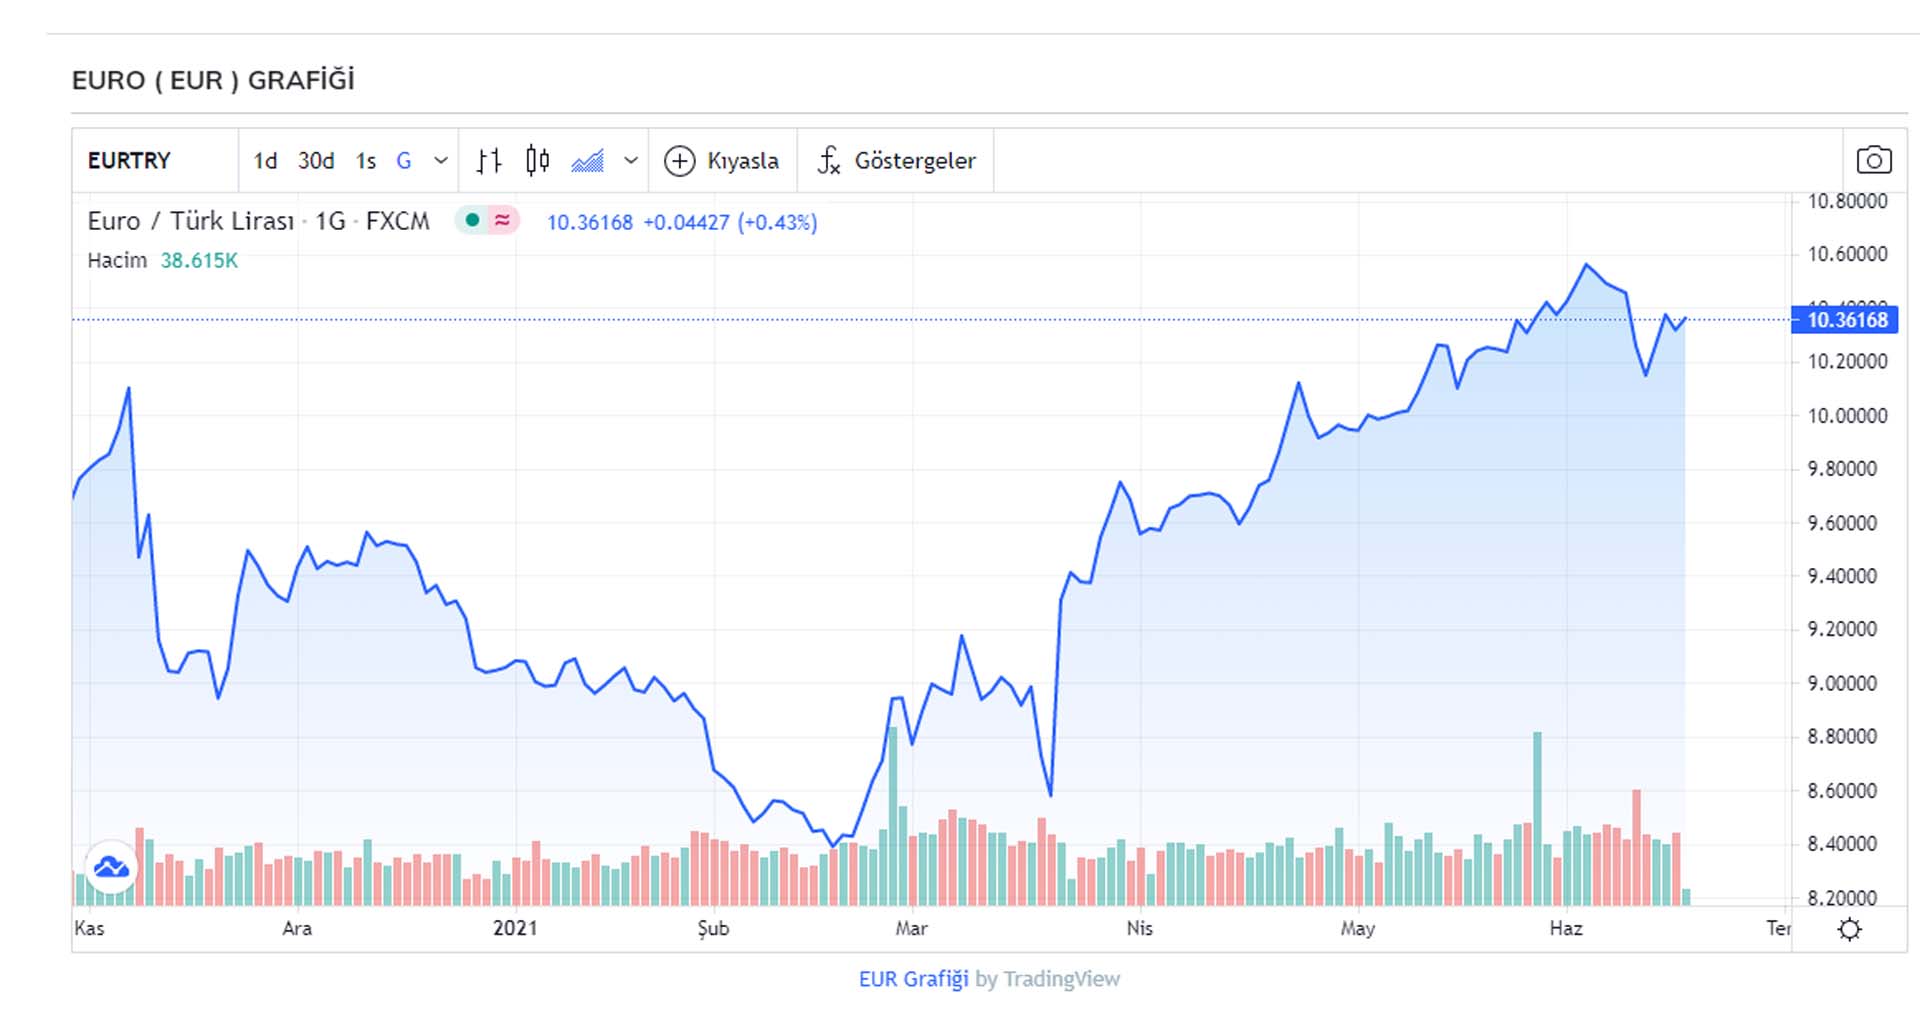The image size is (1920, 1021).
Task: Open the chart style dropdown chevron
Action: pos(630,160)
